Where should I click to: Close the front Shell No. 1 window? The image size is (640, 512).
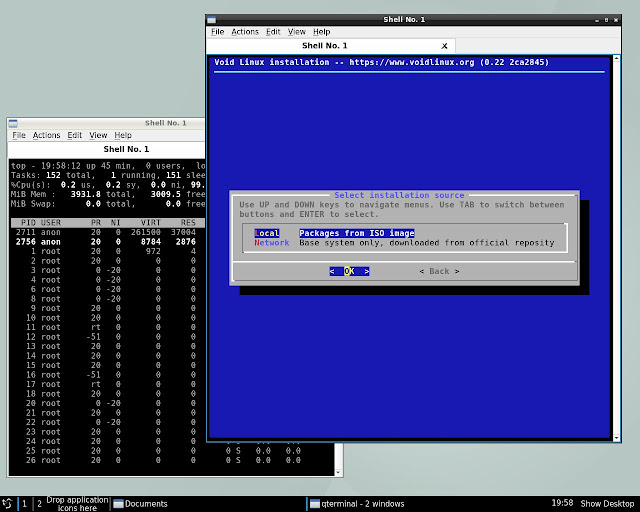click(x=616, y=20)
